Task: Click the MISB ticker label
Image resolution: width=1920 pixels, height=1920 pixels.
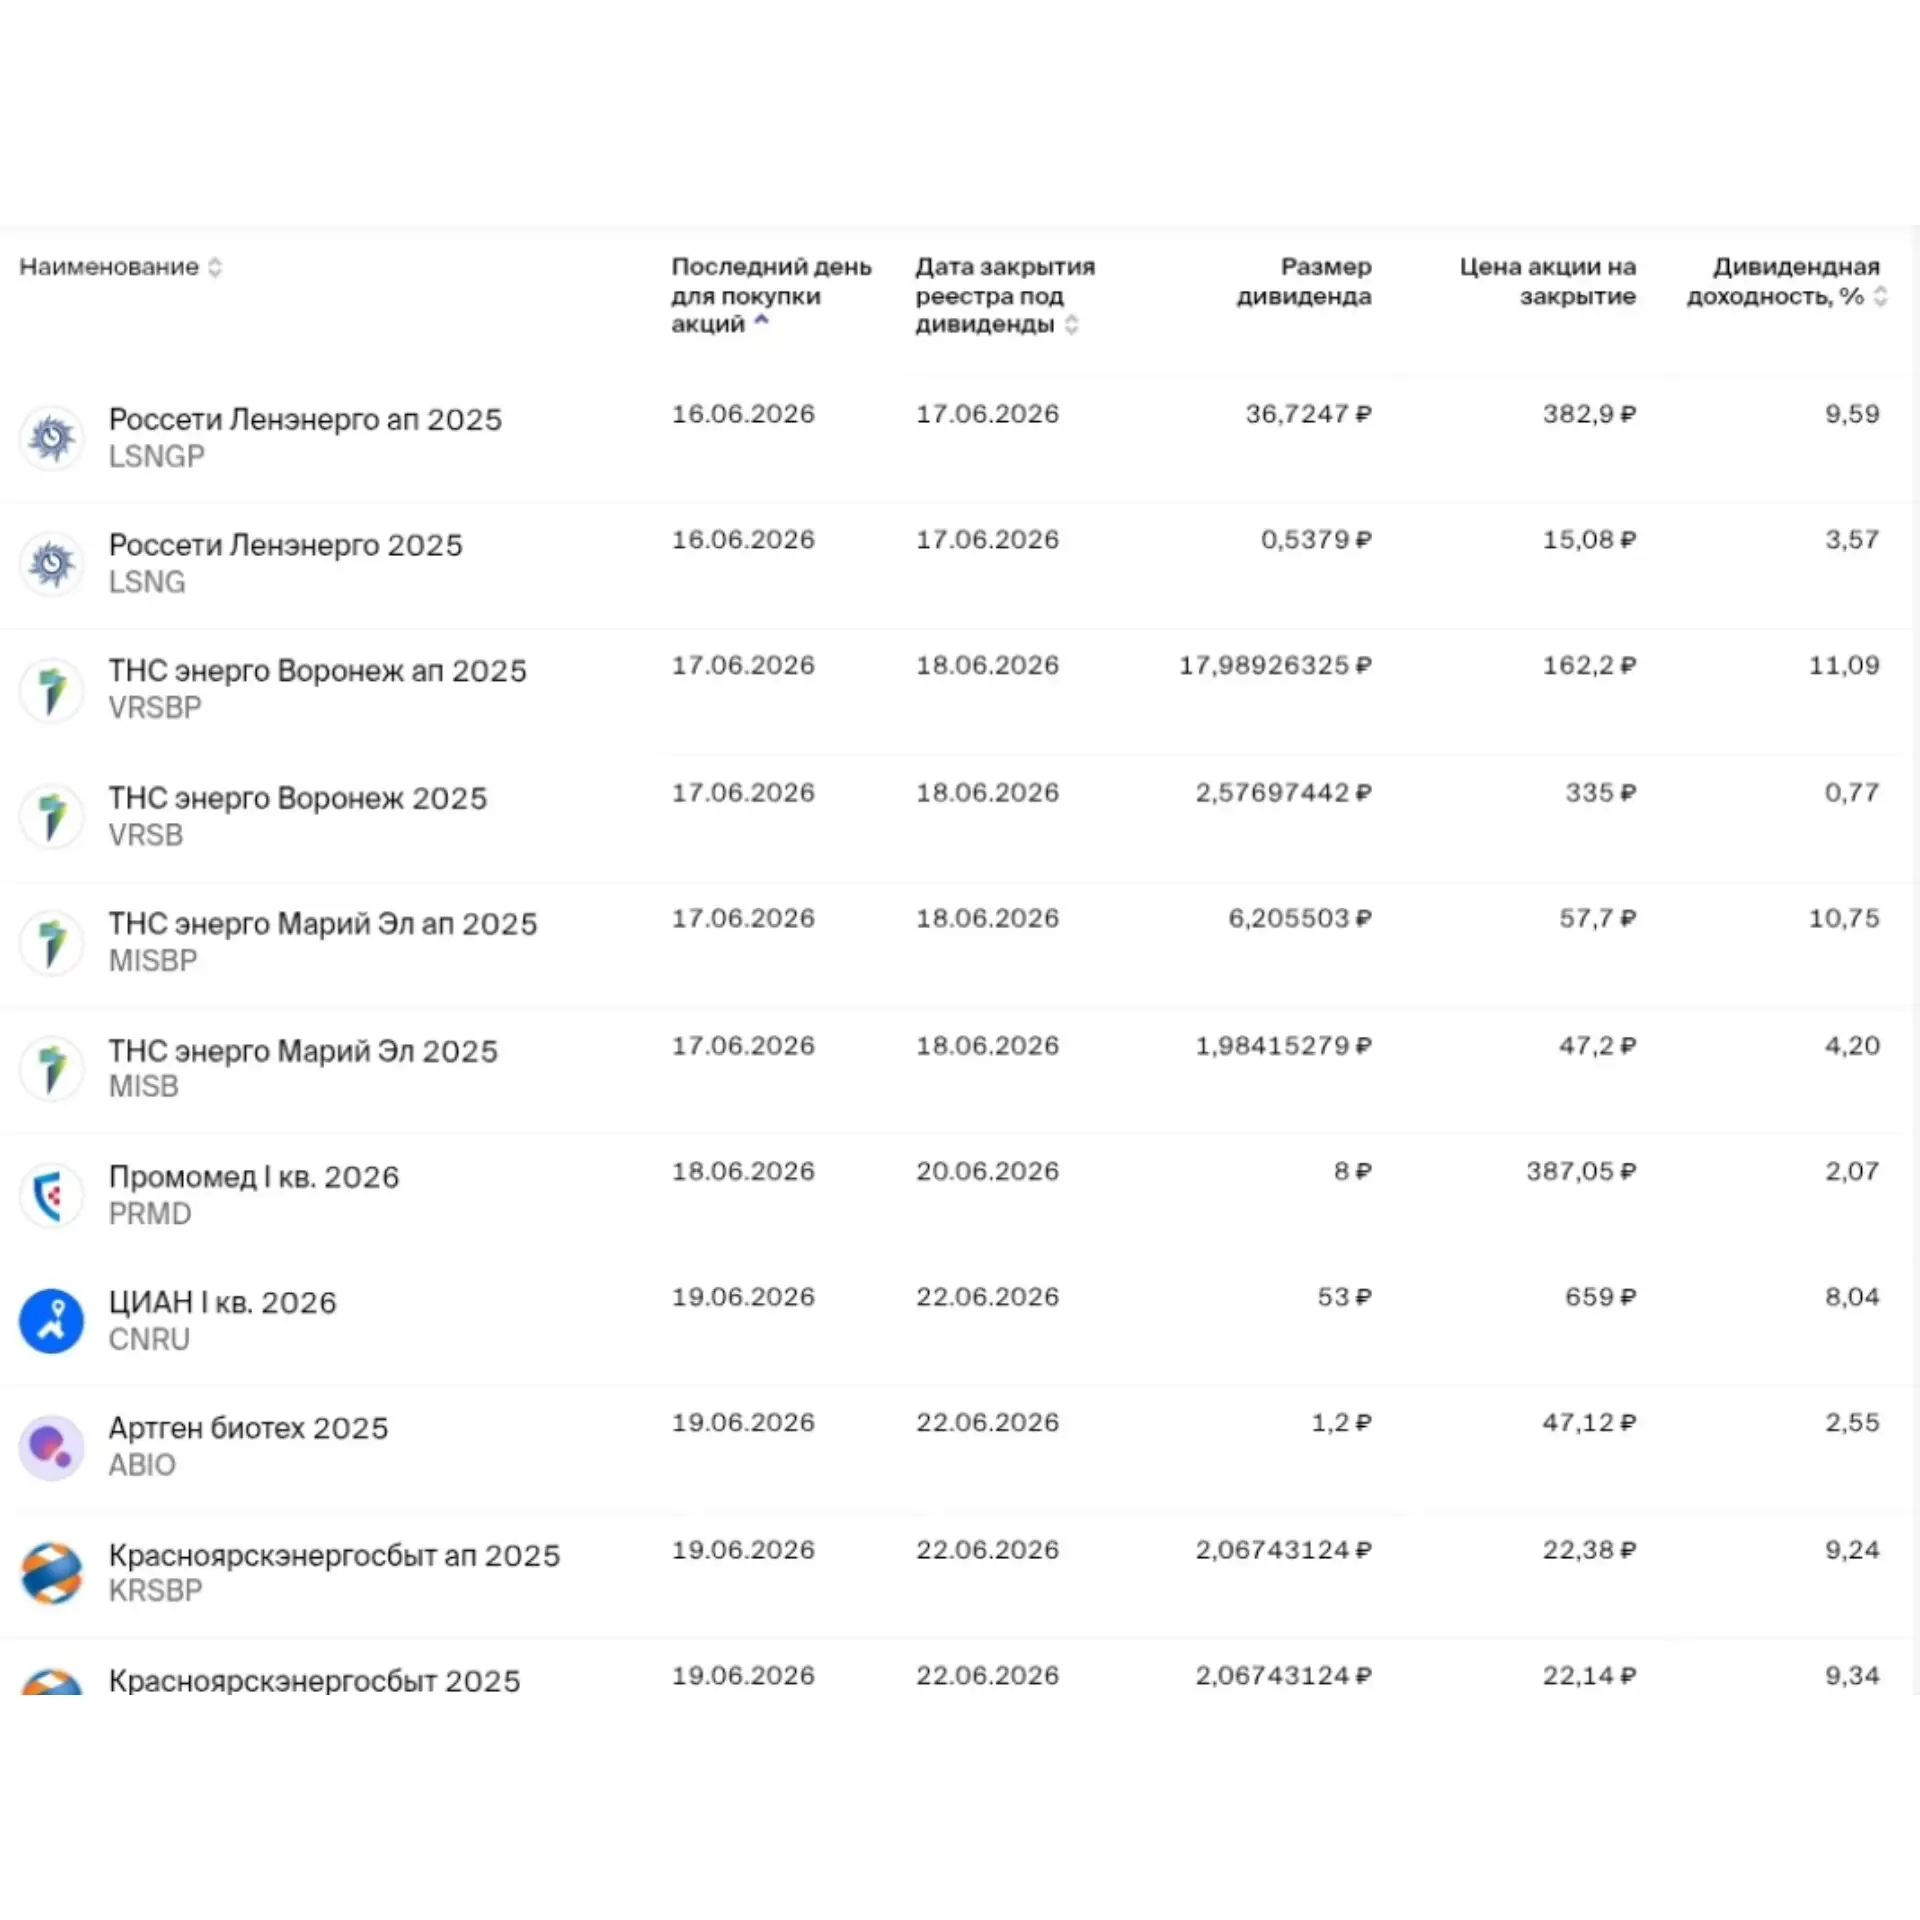Action: point(144,1086)
